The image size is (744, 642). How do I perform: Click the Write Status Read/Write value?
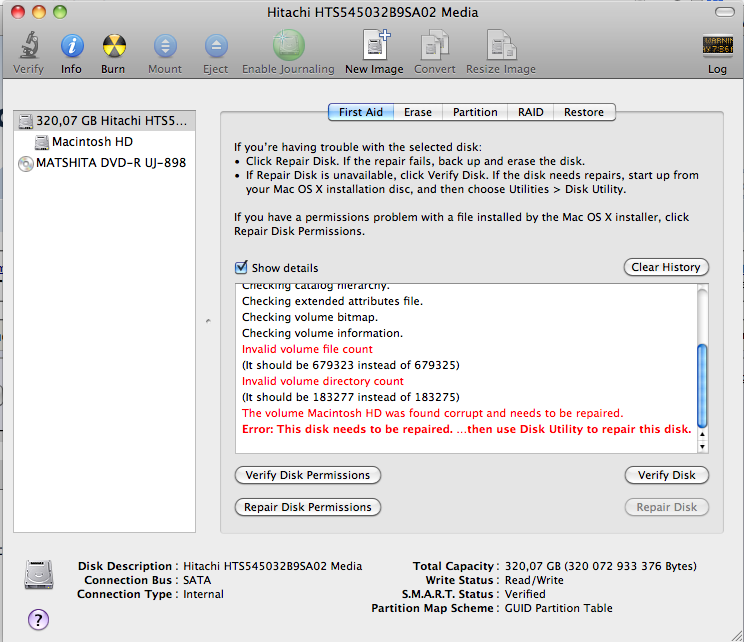click(x=534, y=580)
